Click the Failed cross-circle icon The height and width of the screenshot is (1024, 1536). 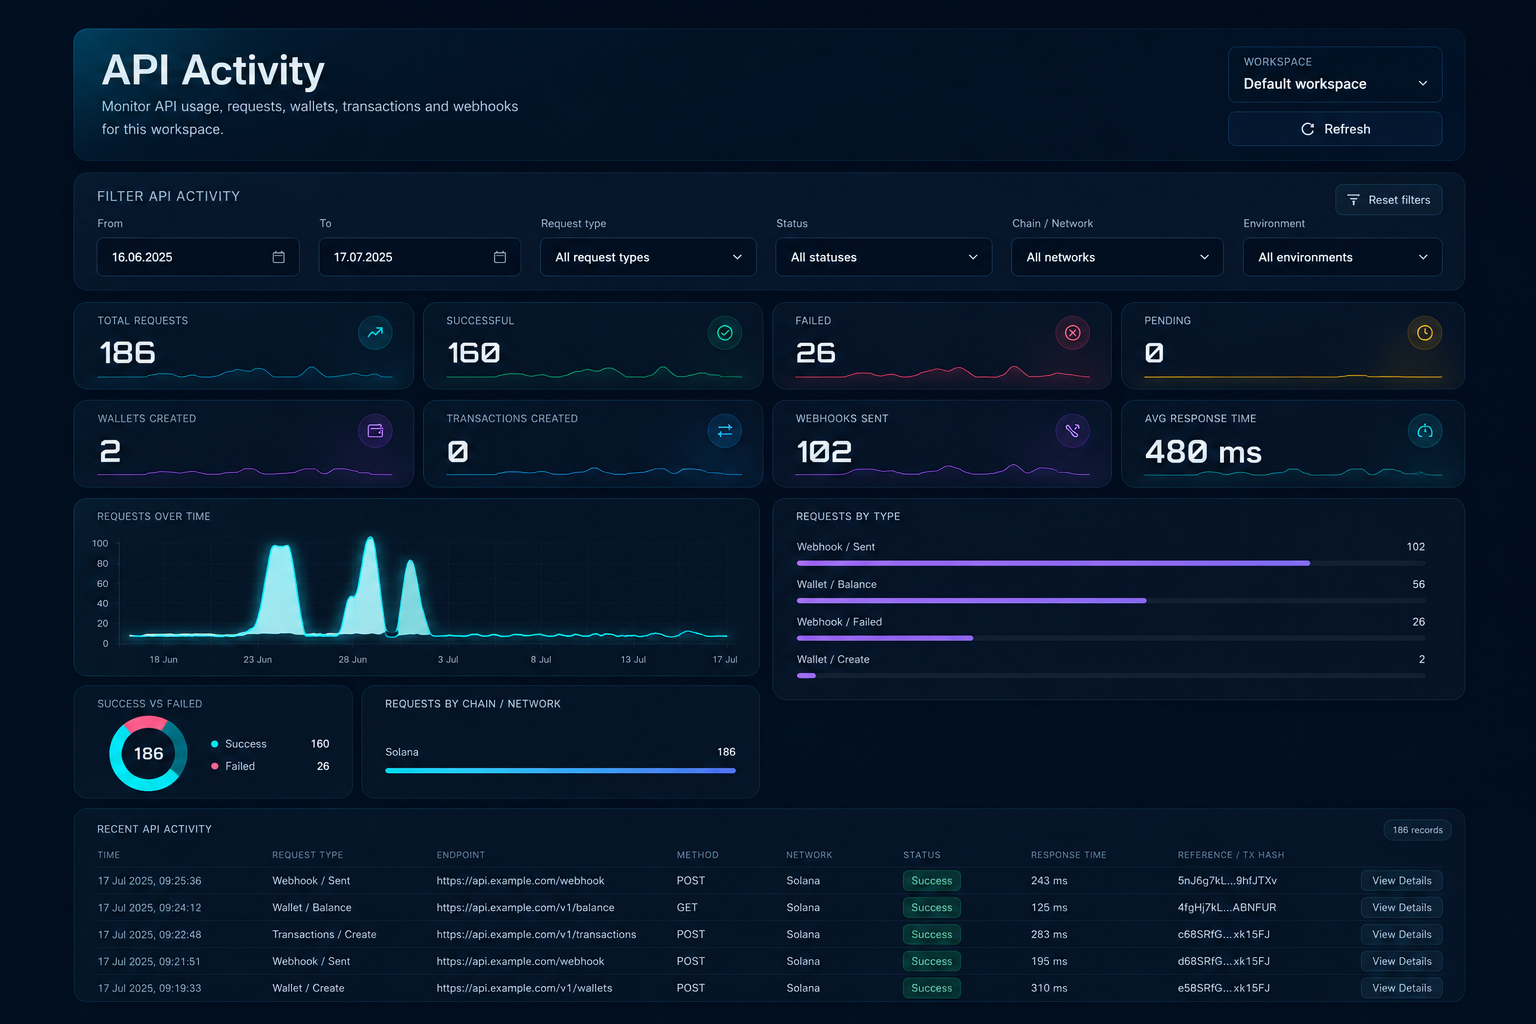point(1072,333)
